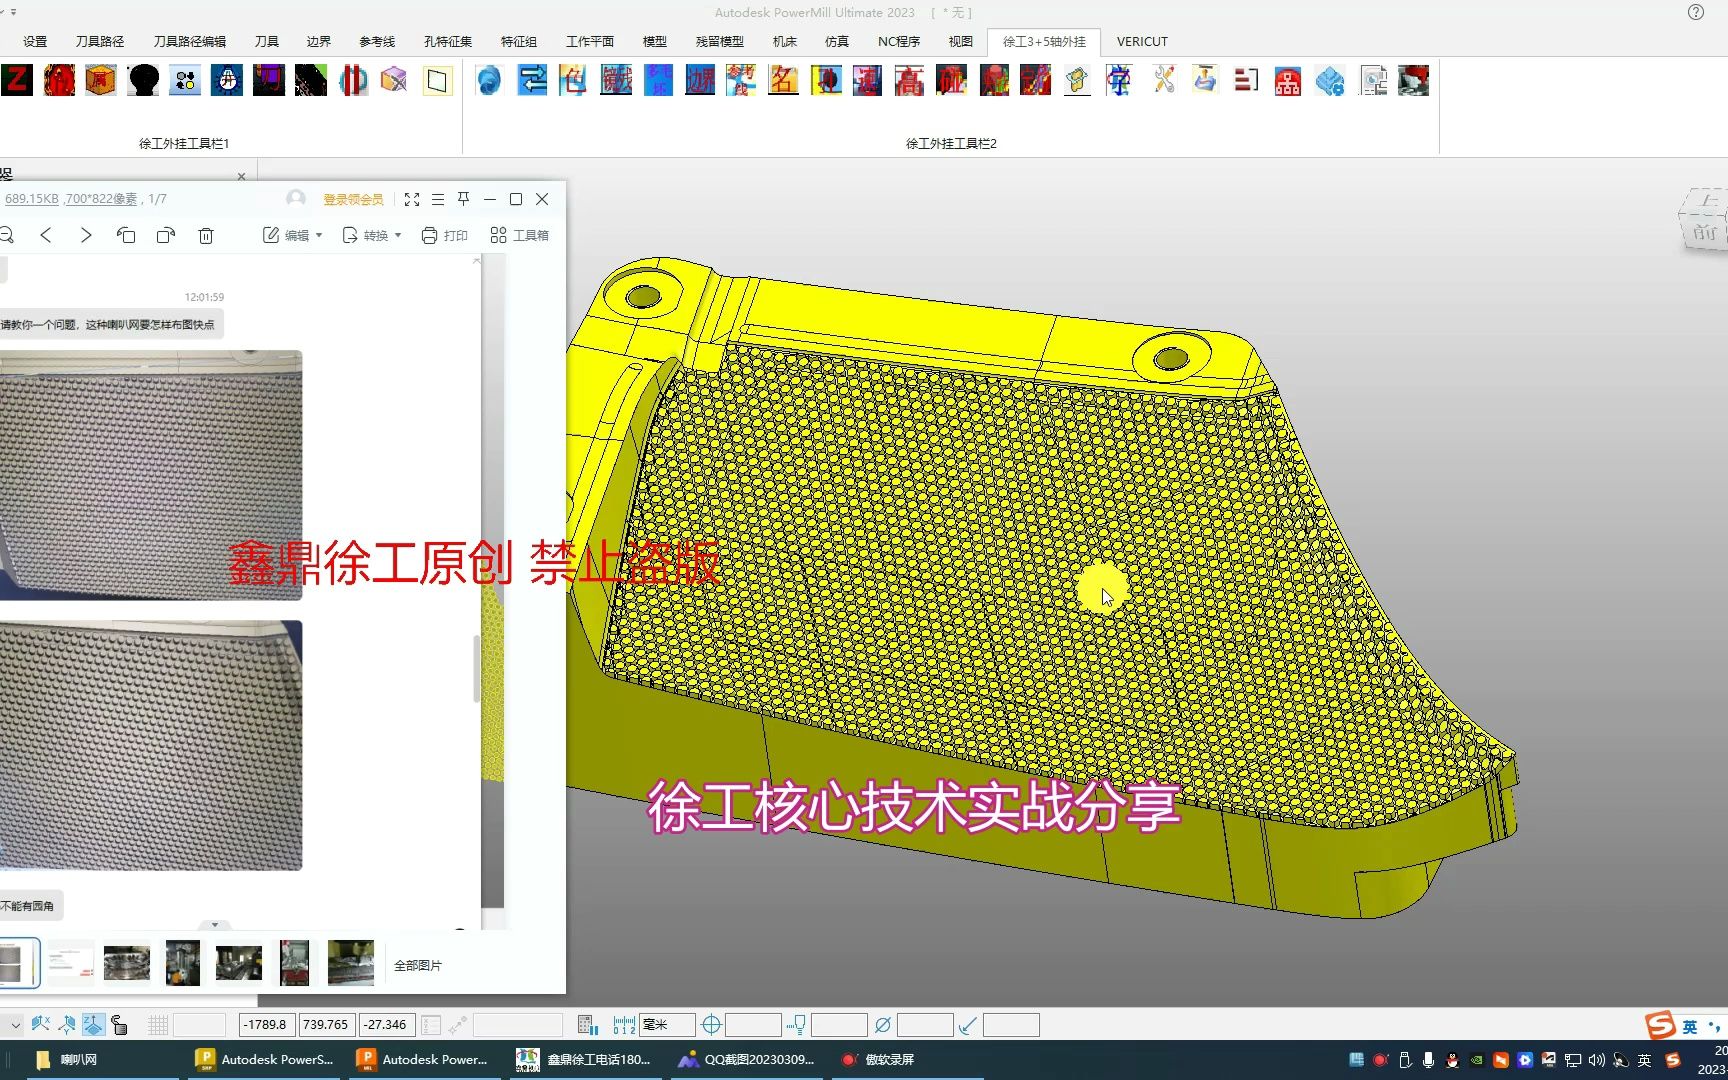Click the purple box plugin icon

coord(395,80)
